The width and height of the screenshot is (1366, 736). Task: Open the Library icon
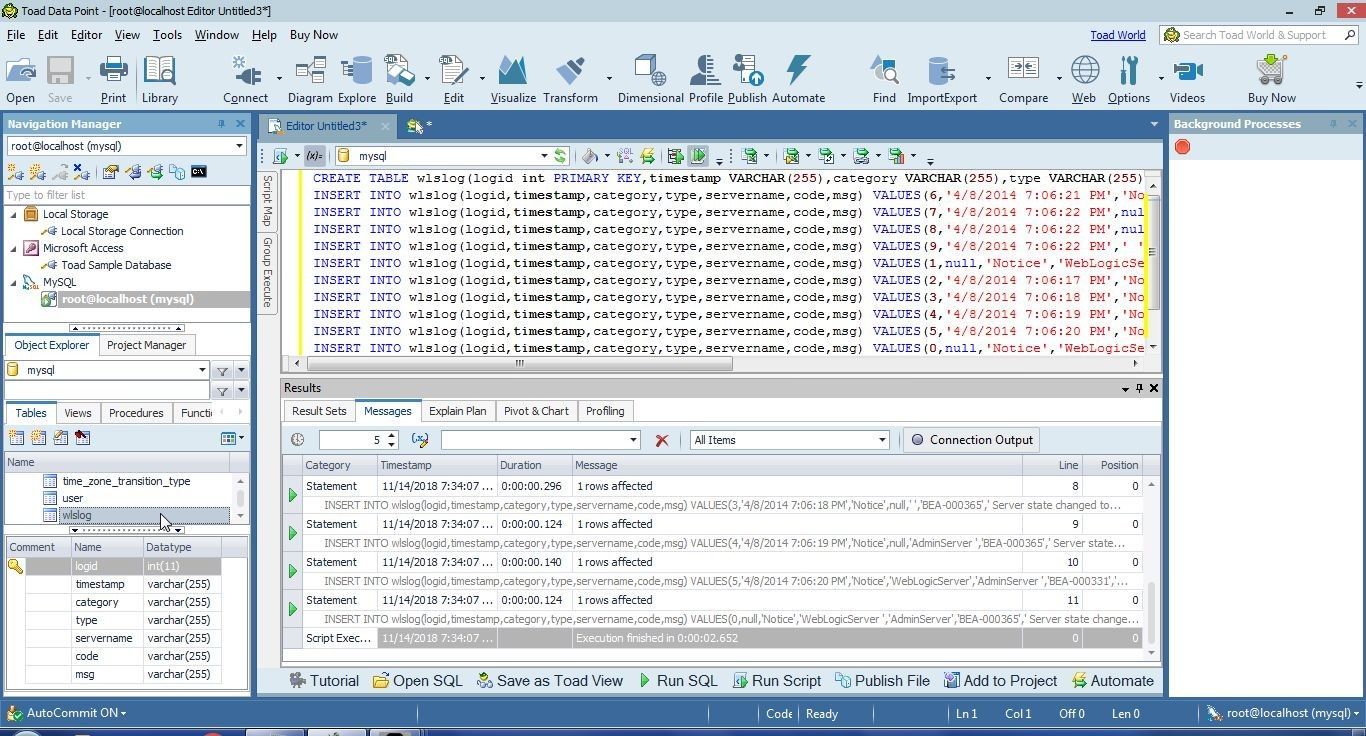(x=159, y=79)
